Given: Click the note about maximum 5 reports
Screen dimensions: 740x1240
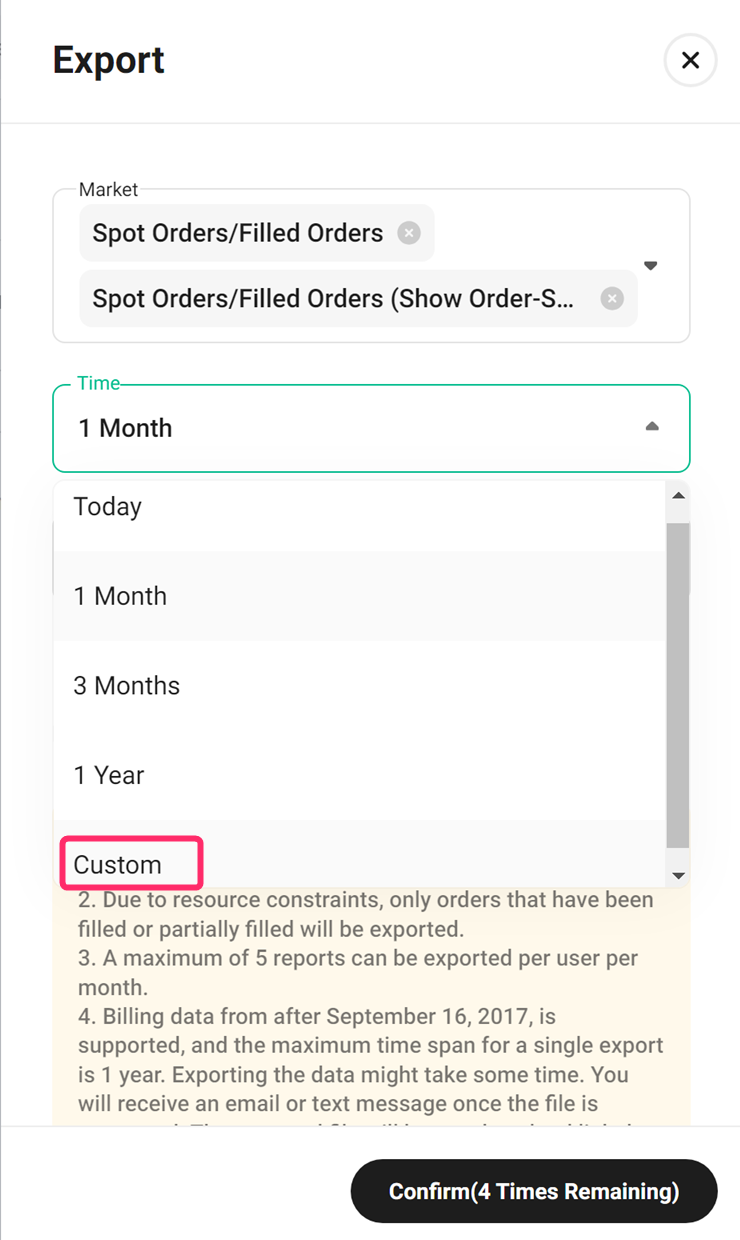Looking at the screenshot, I should point(358,972).
